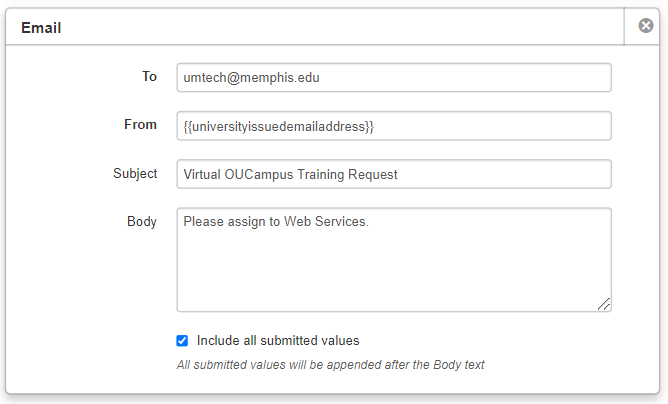Click the 'Body' field label
This screenshot has height=404, width=668.
[142, 221]
